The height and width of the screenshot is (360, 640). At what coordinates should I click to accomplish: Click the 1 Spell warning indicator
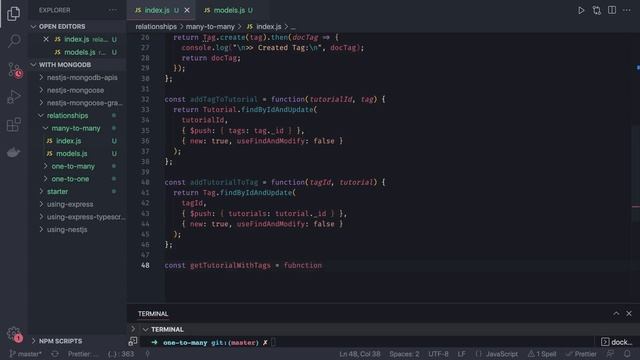(542, 354)
